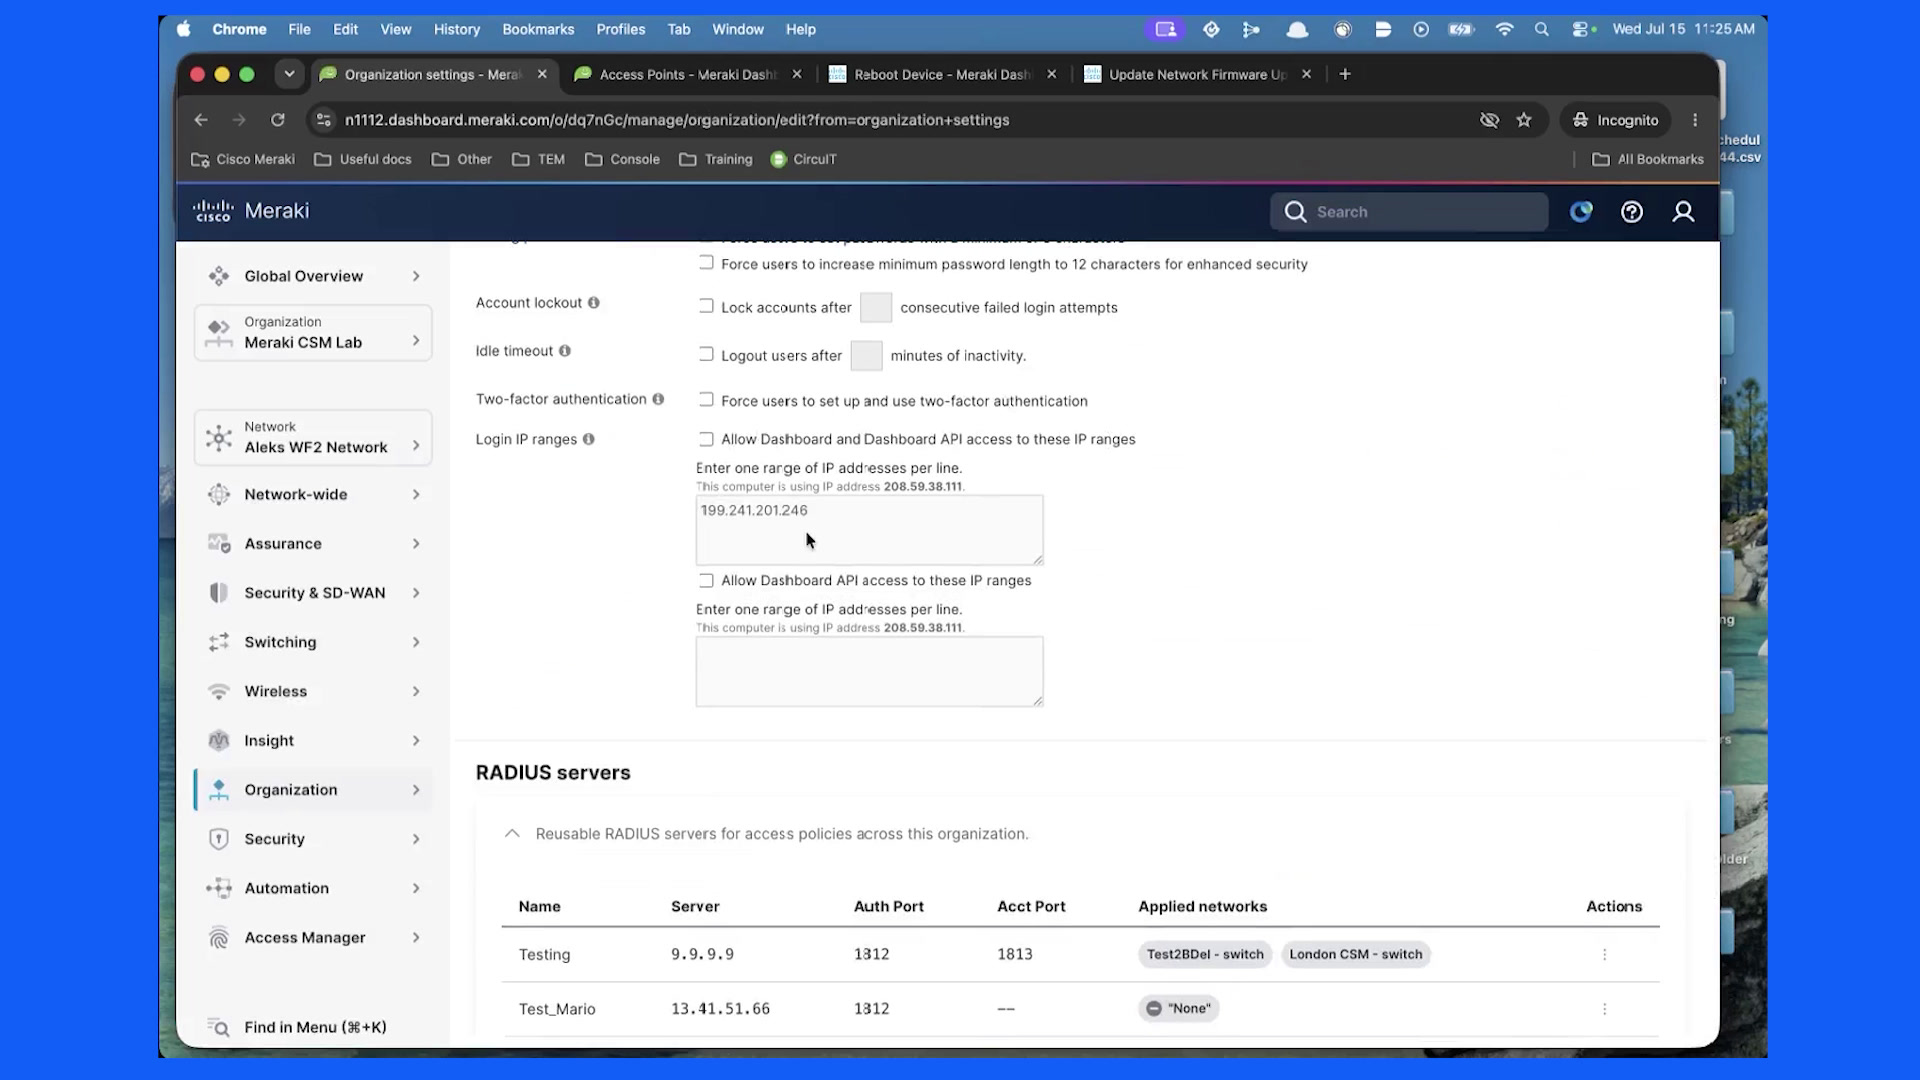Screen dimensions: 1920x1080
Task: Switch to the Reboot Device tab
Action: [x=942, y=74]
